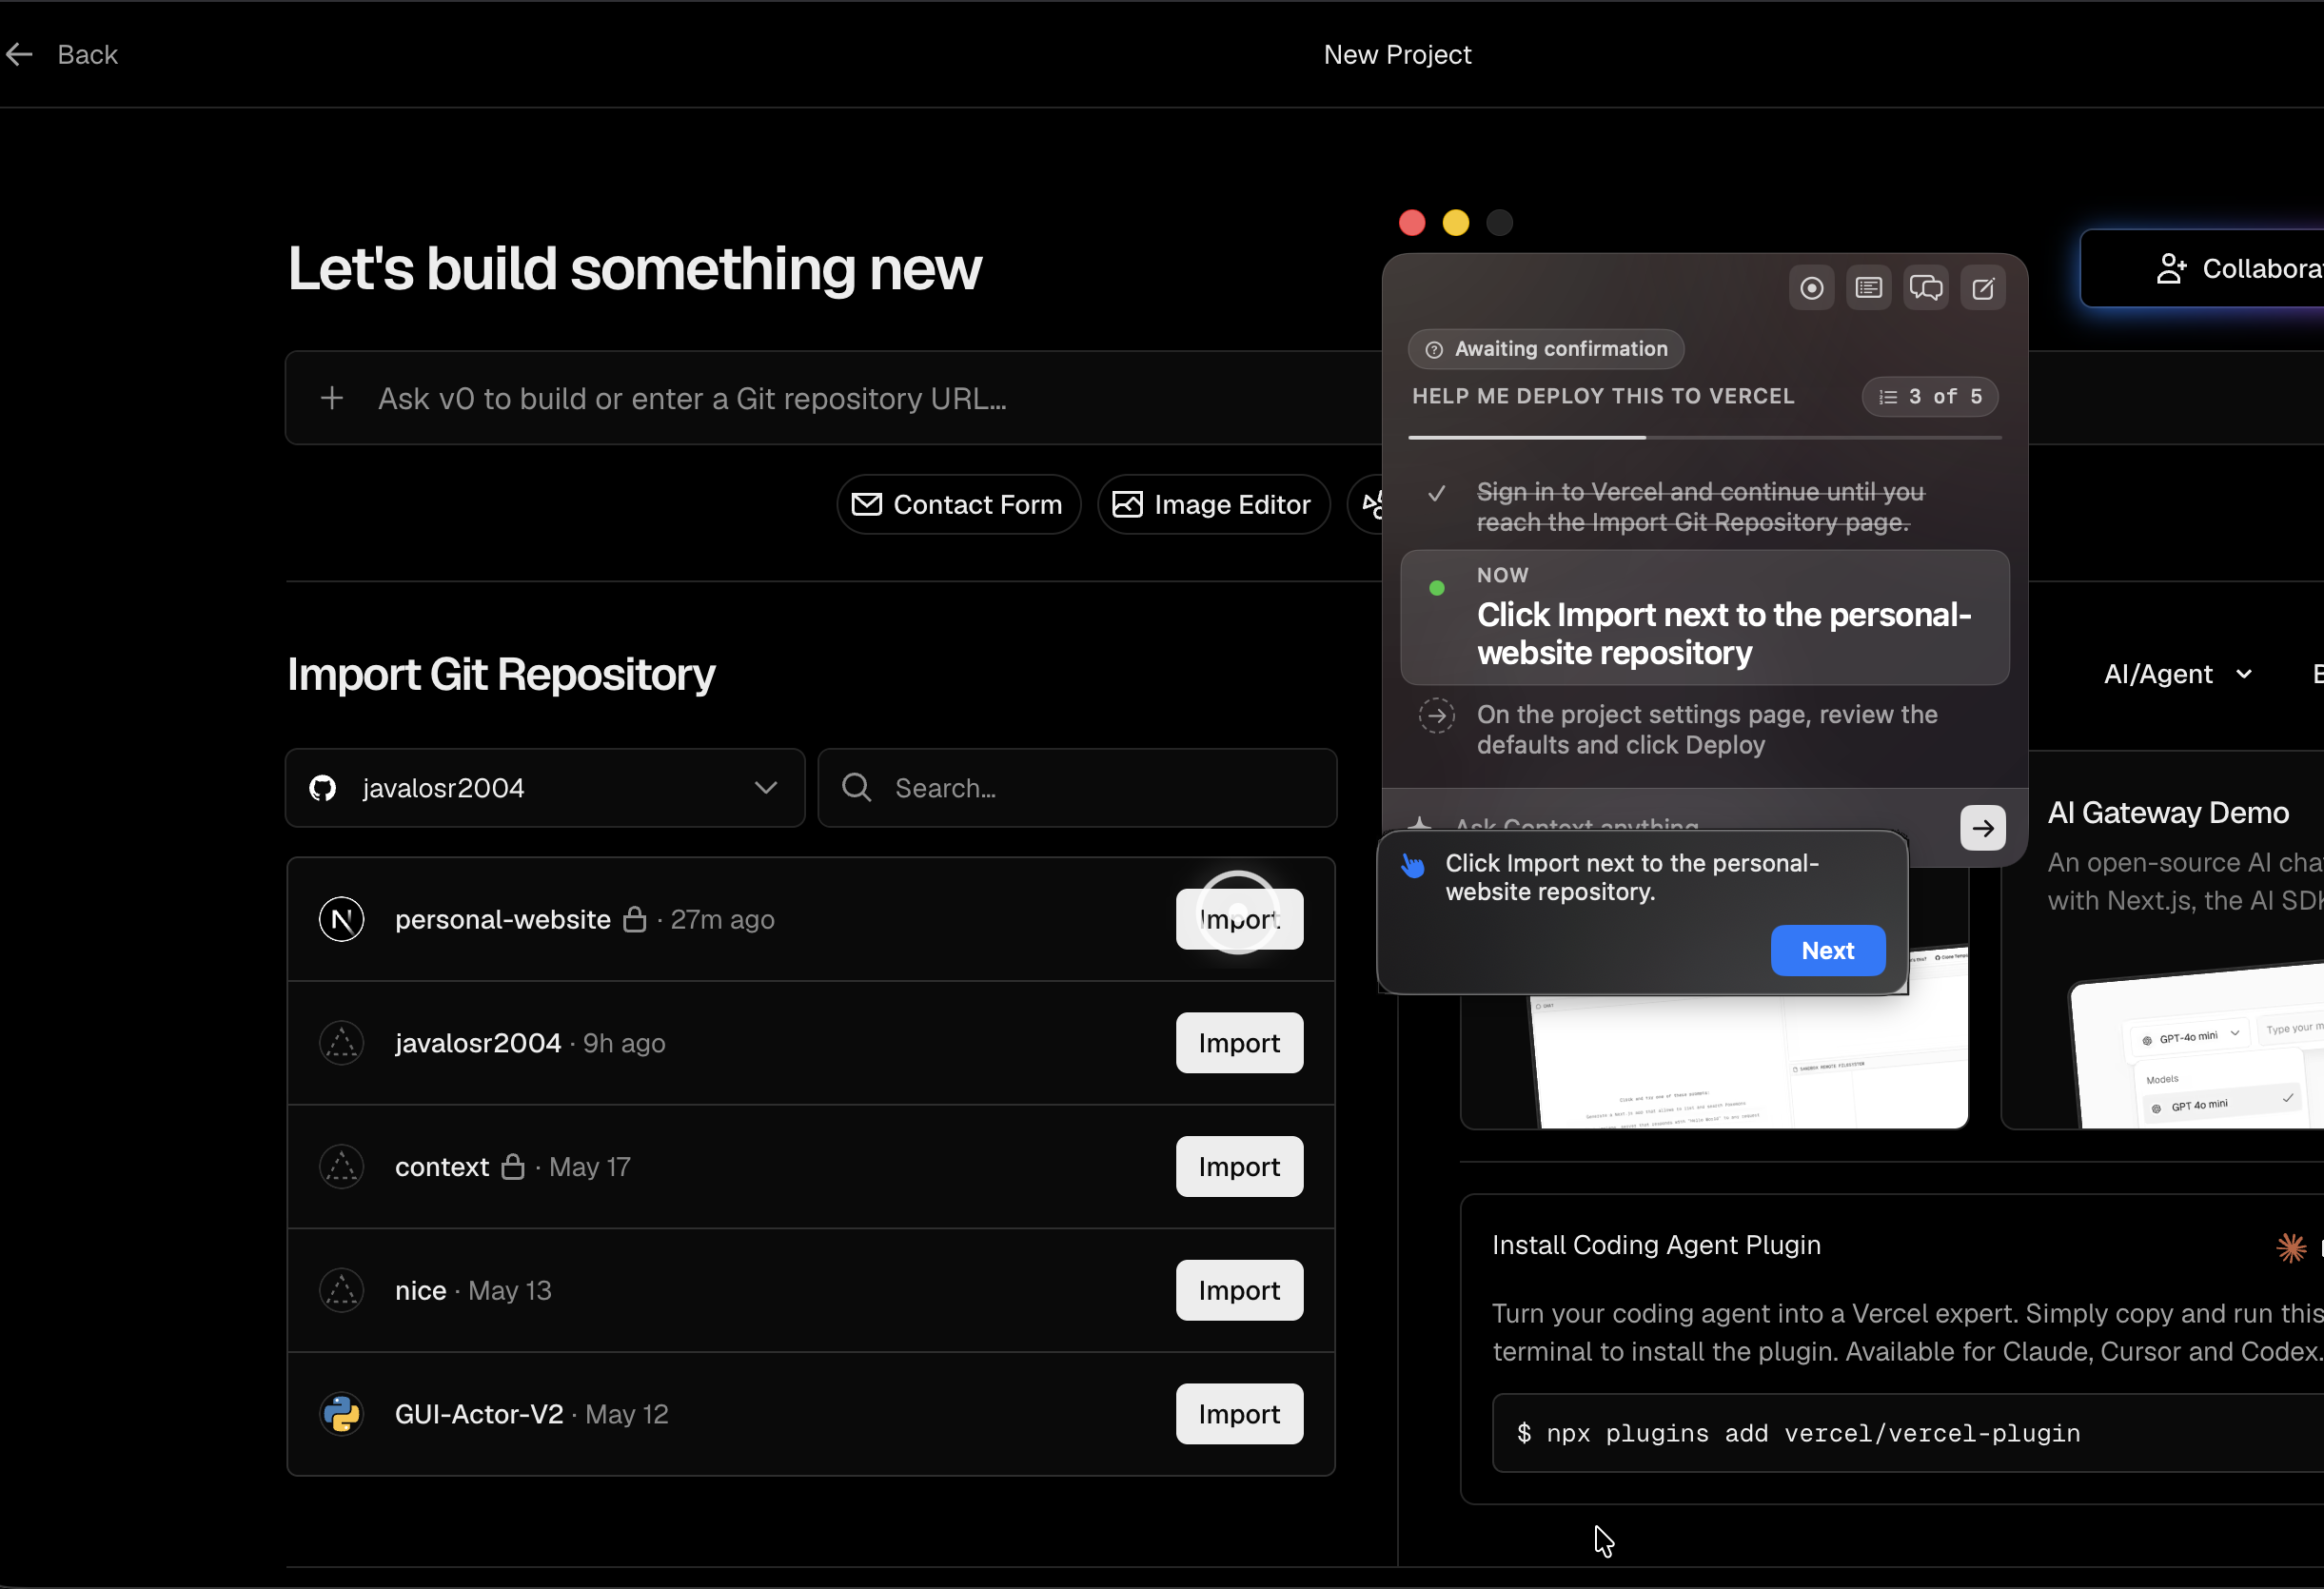Click the personal-website Next.js repository icon
Image resolution: width=2324 pixels, height=1589 pixels.
341,919
